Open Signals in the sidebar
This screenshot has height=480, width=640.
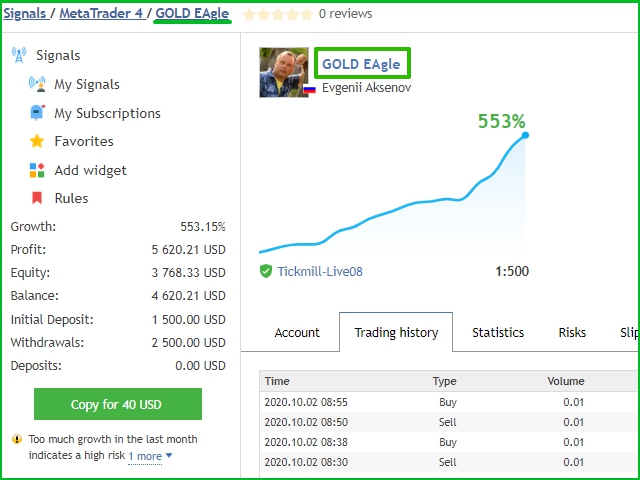58,55
